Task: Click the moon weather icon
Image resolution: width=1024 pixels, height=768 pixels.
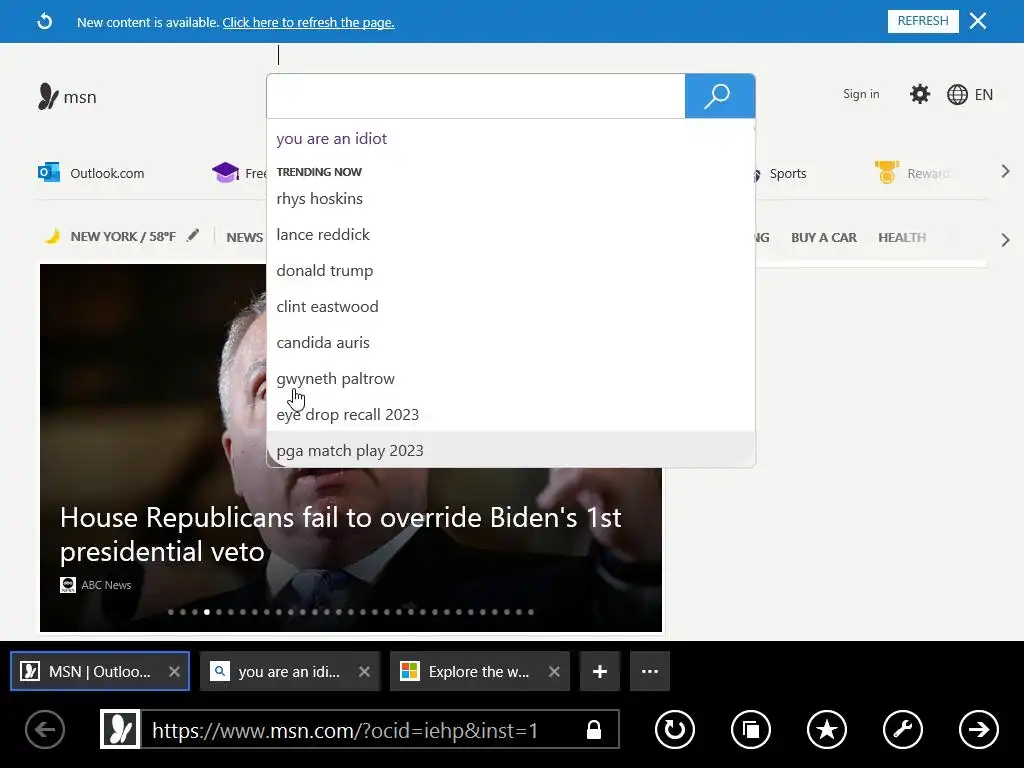Action: click(x=52, y=236)
